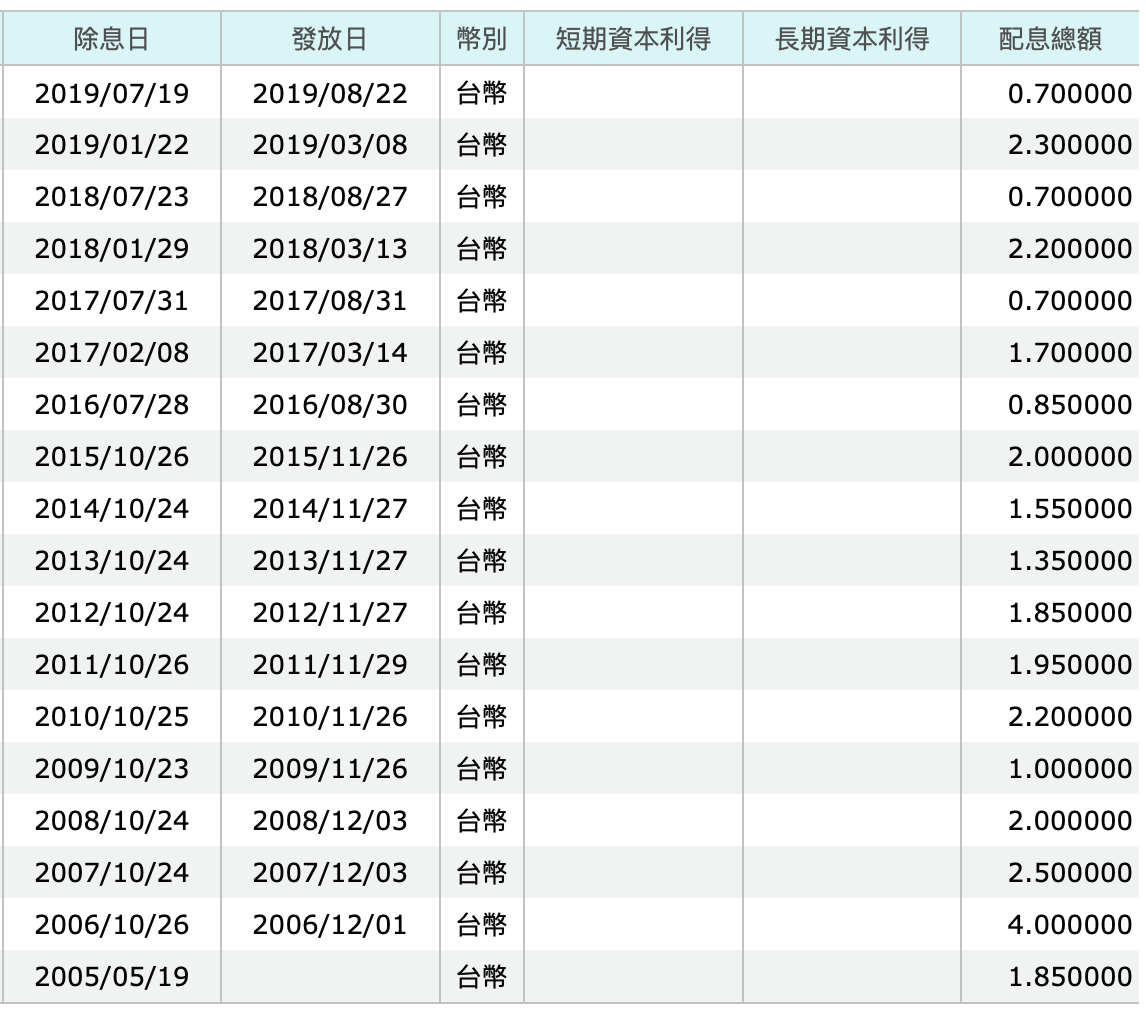This screenshot has width=1146, height=1010.
Task: Select ex-dividend date 2018/01/29
Action: (112, 248)
